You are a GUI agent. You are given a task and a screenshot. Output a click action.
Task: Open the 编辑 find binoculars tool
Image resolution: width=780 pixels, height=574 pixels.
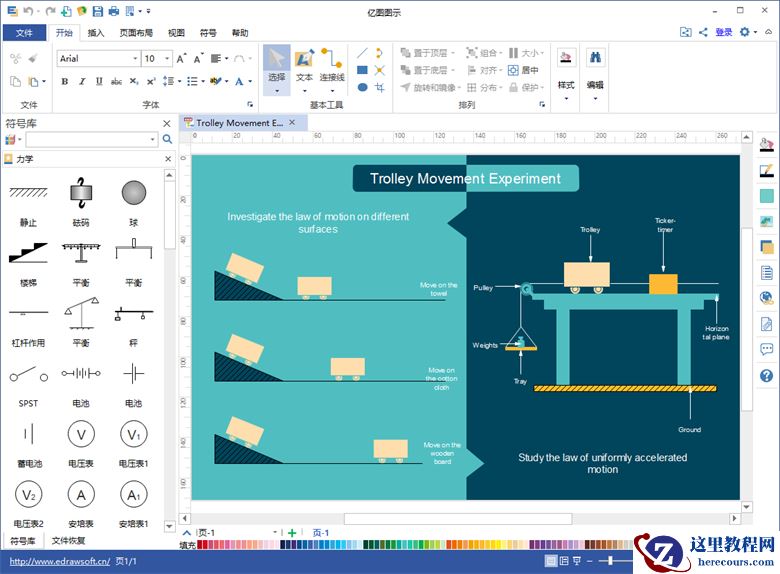click(x=595, y=73)
